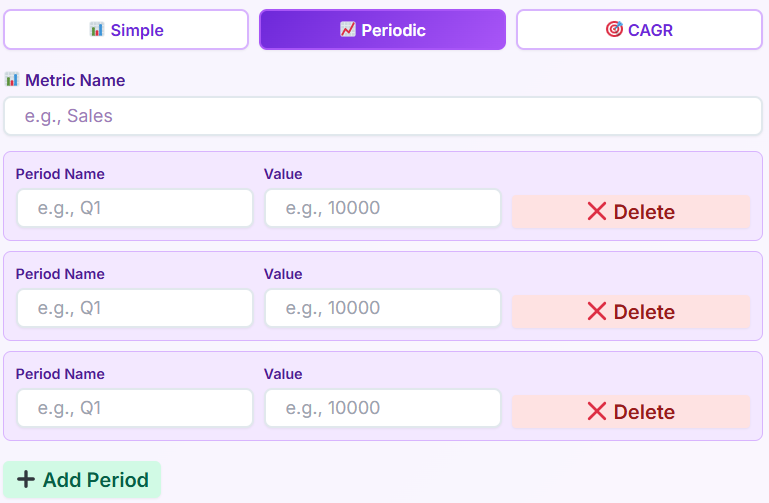Image resolution: width=769 pixels, height=503 pixels.
Task: Select the Periodic calculation tab
Action: (x=382, y=30)
